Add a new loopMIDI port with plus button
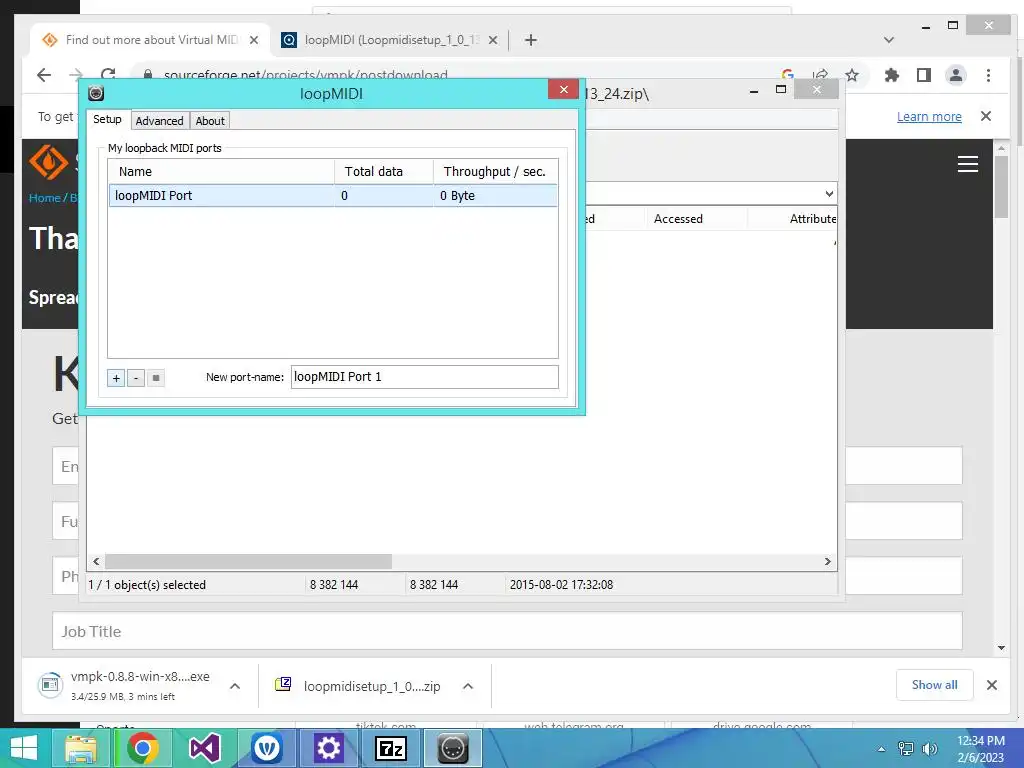 [116, 378]
